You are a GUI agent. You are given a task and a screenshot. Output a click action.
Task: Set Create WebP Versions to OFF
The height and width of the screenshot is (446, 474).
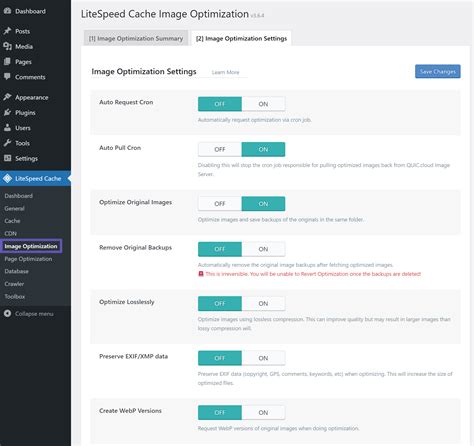pos(220,412)
